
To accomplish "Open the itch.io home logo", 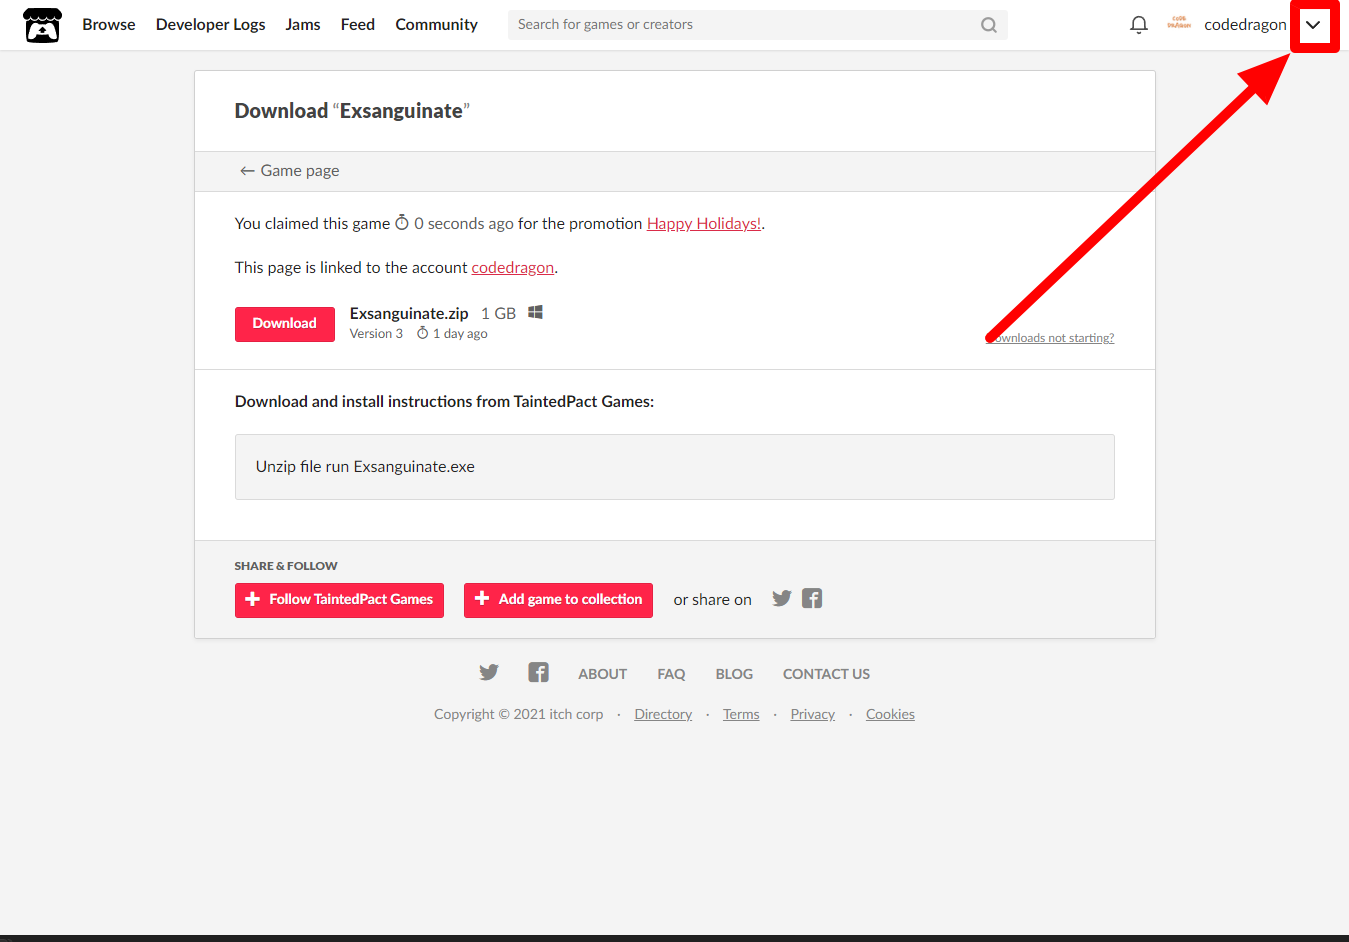I will click(42, 25).
